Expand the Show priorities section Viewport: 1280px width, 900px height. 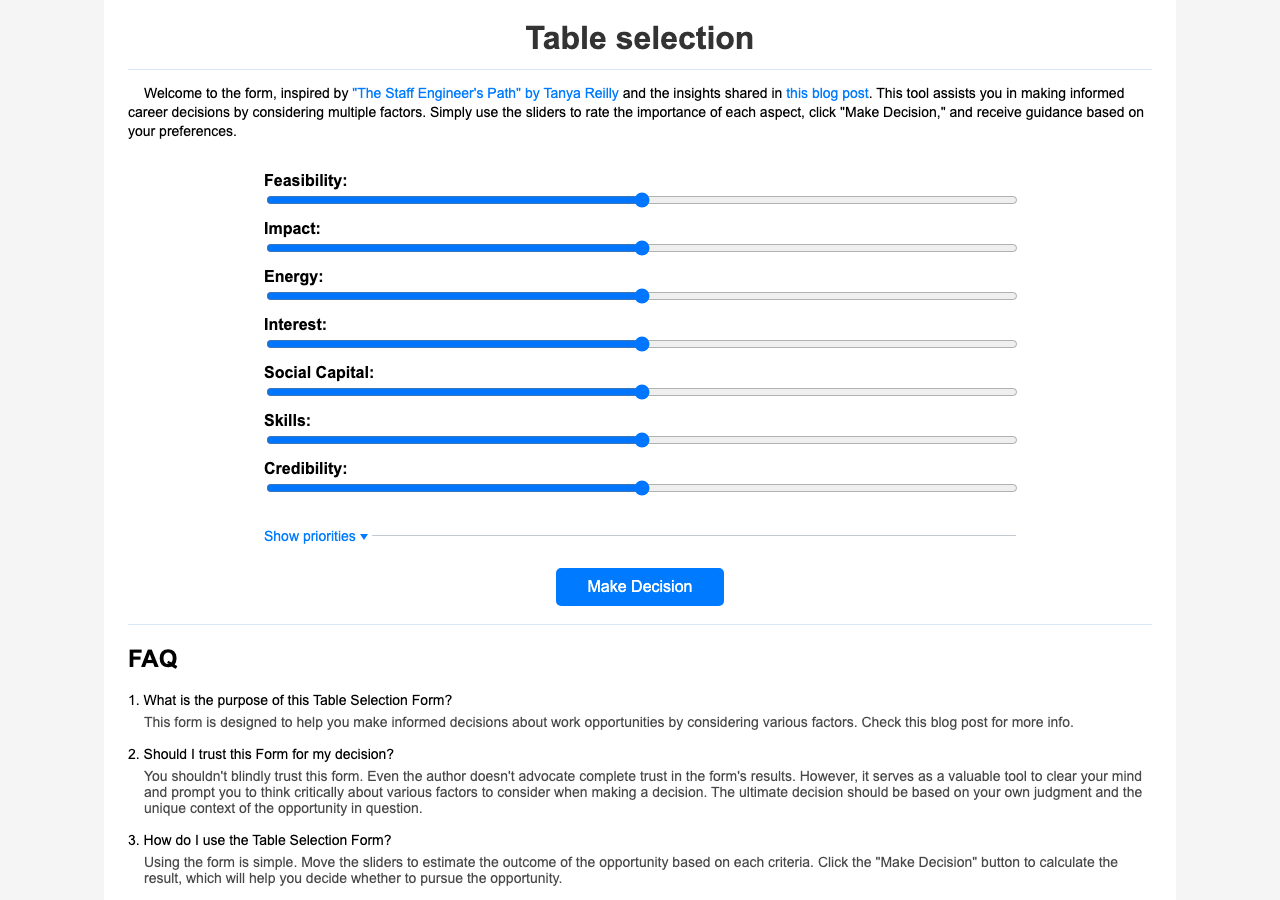[x=310, y=536]
